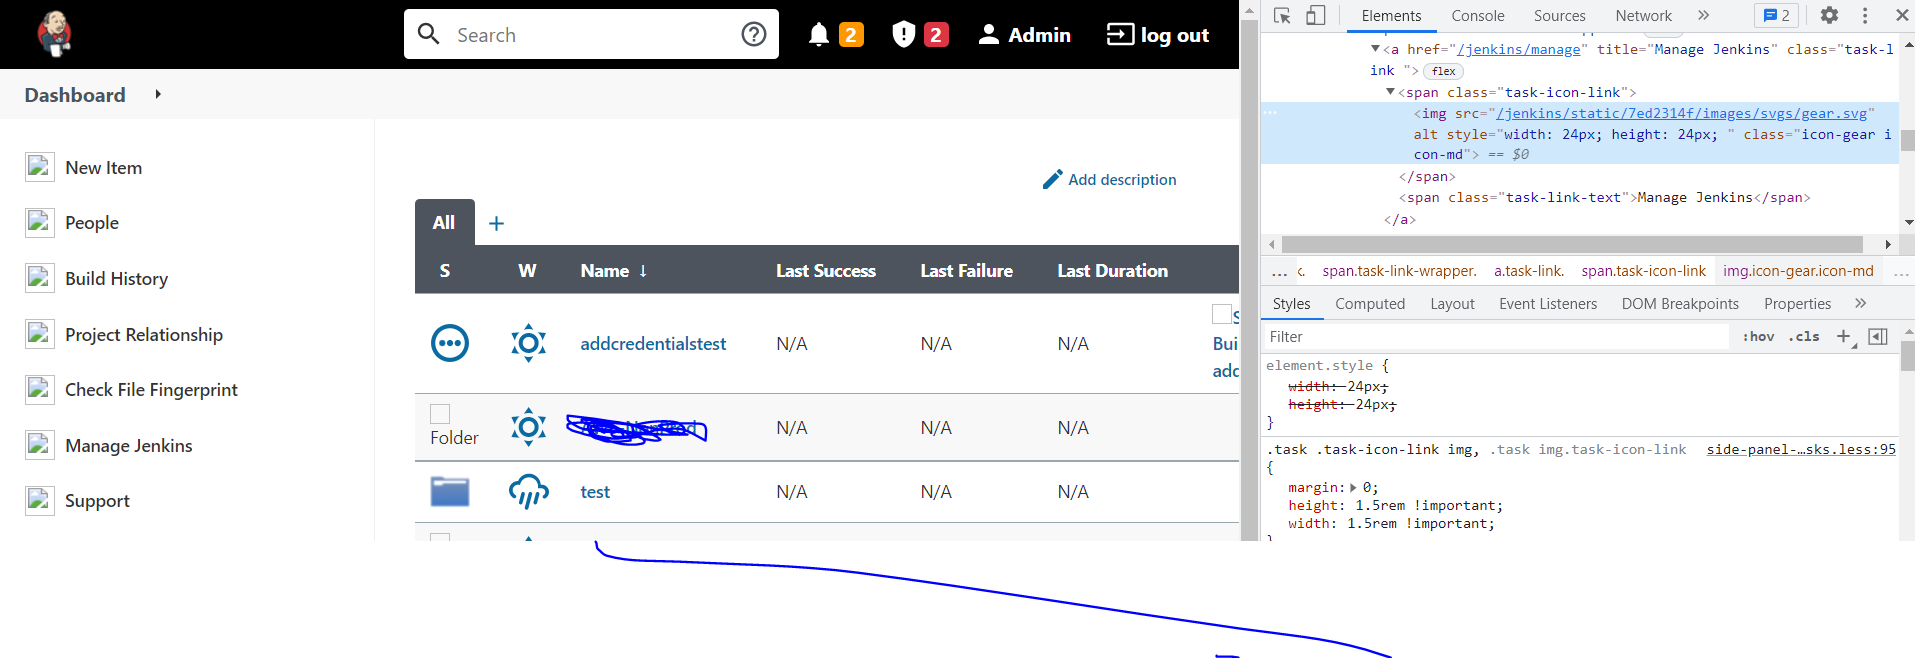
Task: Sort by Name column arrow
Action: click(643, 271)
